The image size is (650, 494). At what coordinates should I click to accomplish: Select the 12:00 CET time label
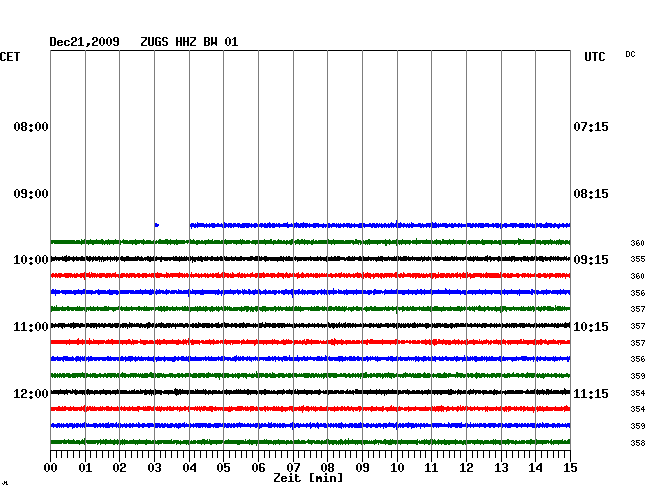pos(31,394)
